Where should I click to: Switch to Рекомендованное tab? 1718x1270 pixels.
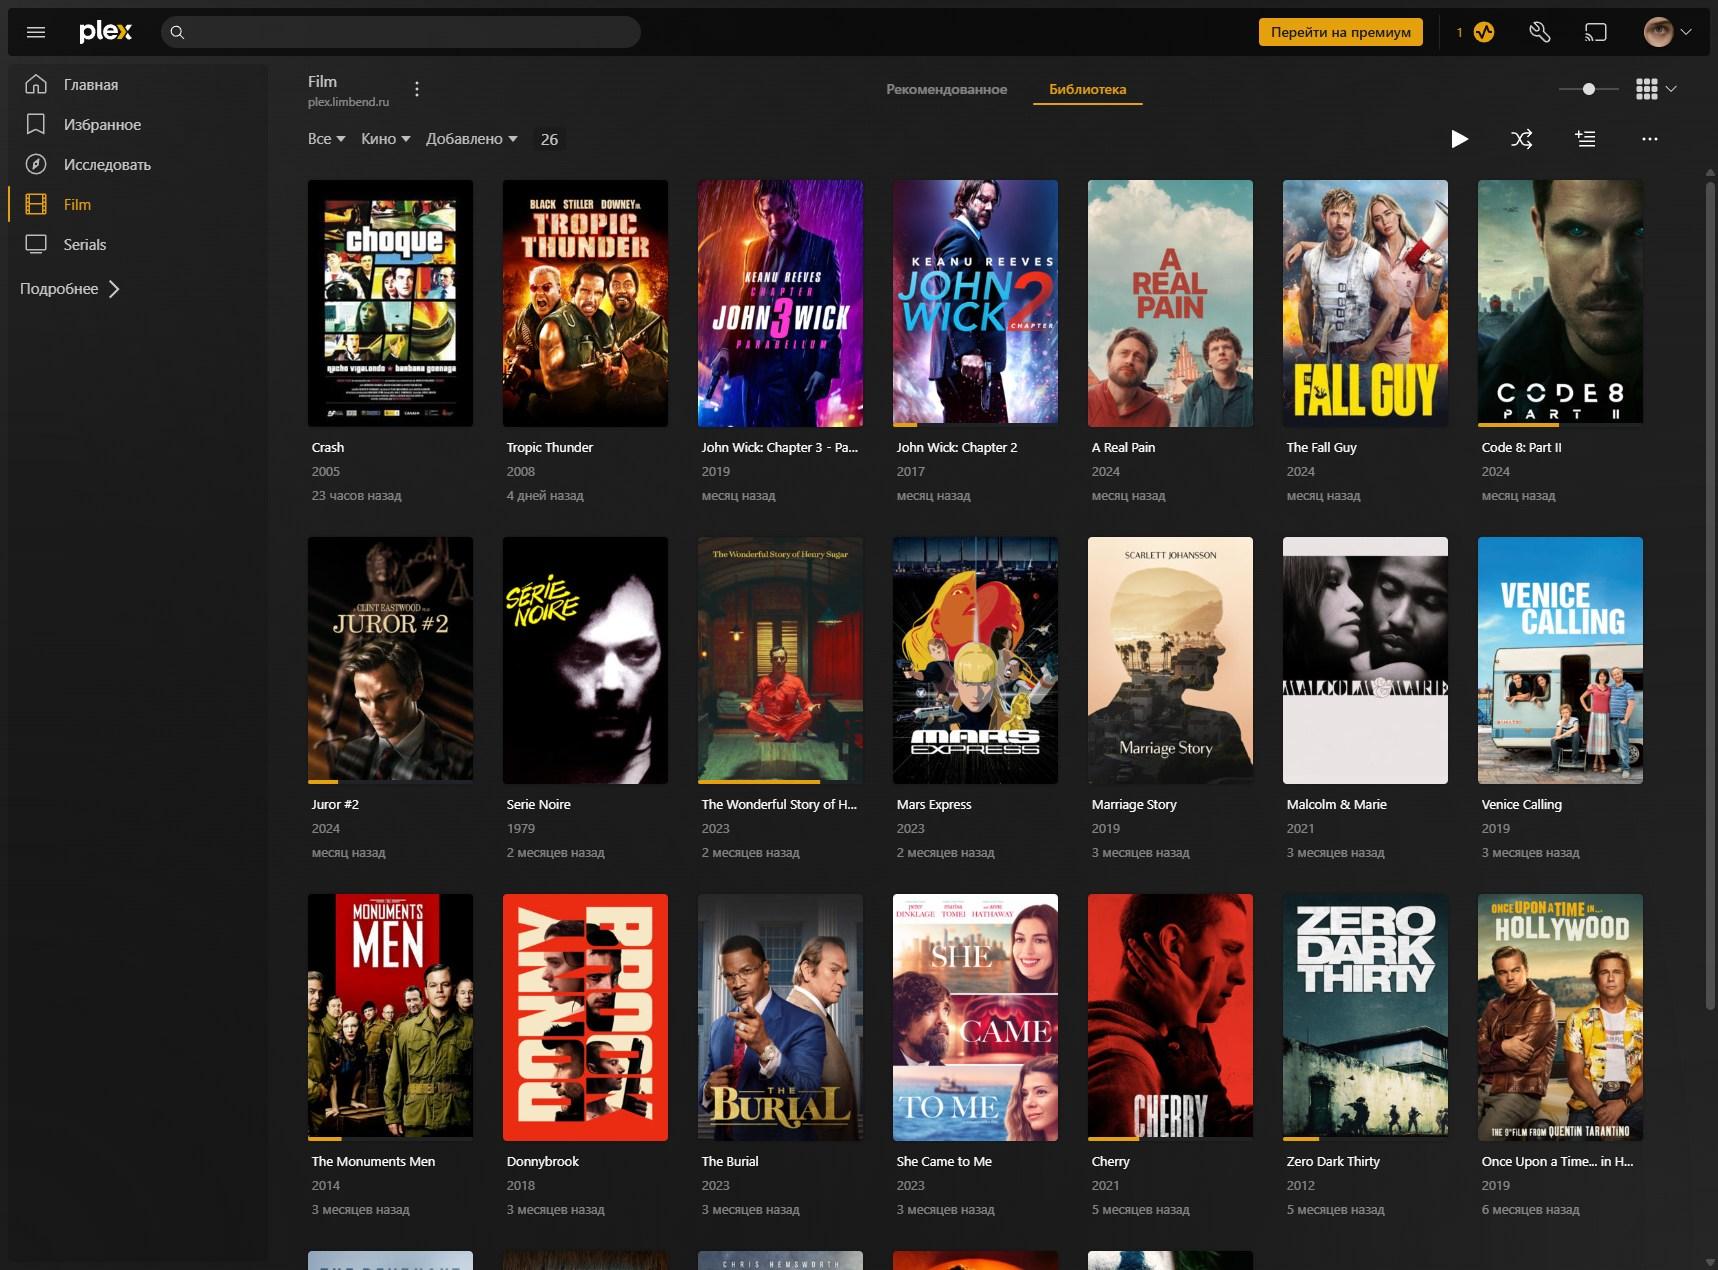point(946,89)
